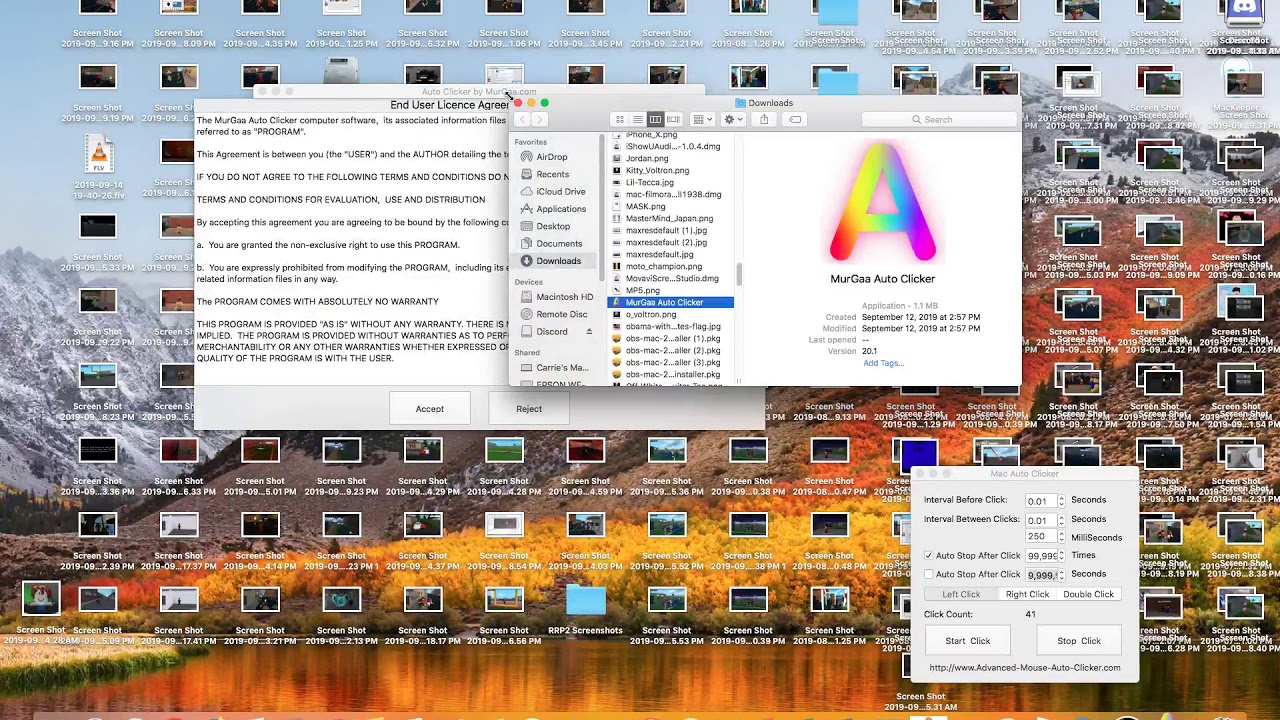Switch Finder to cover flow view
The width and height of the screenshot is (1280, 720).
coord(673,119)
